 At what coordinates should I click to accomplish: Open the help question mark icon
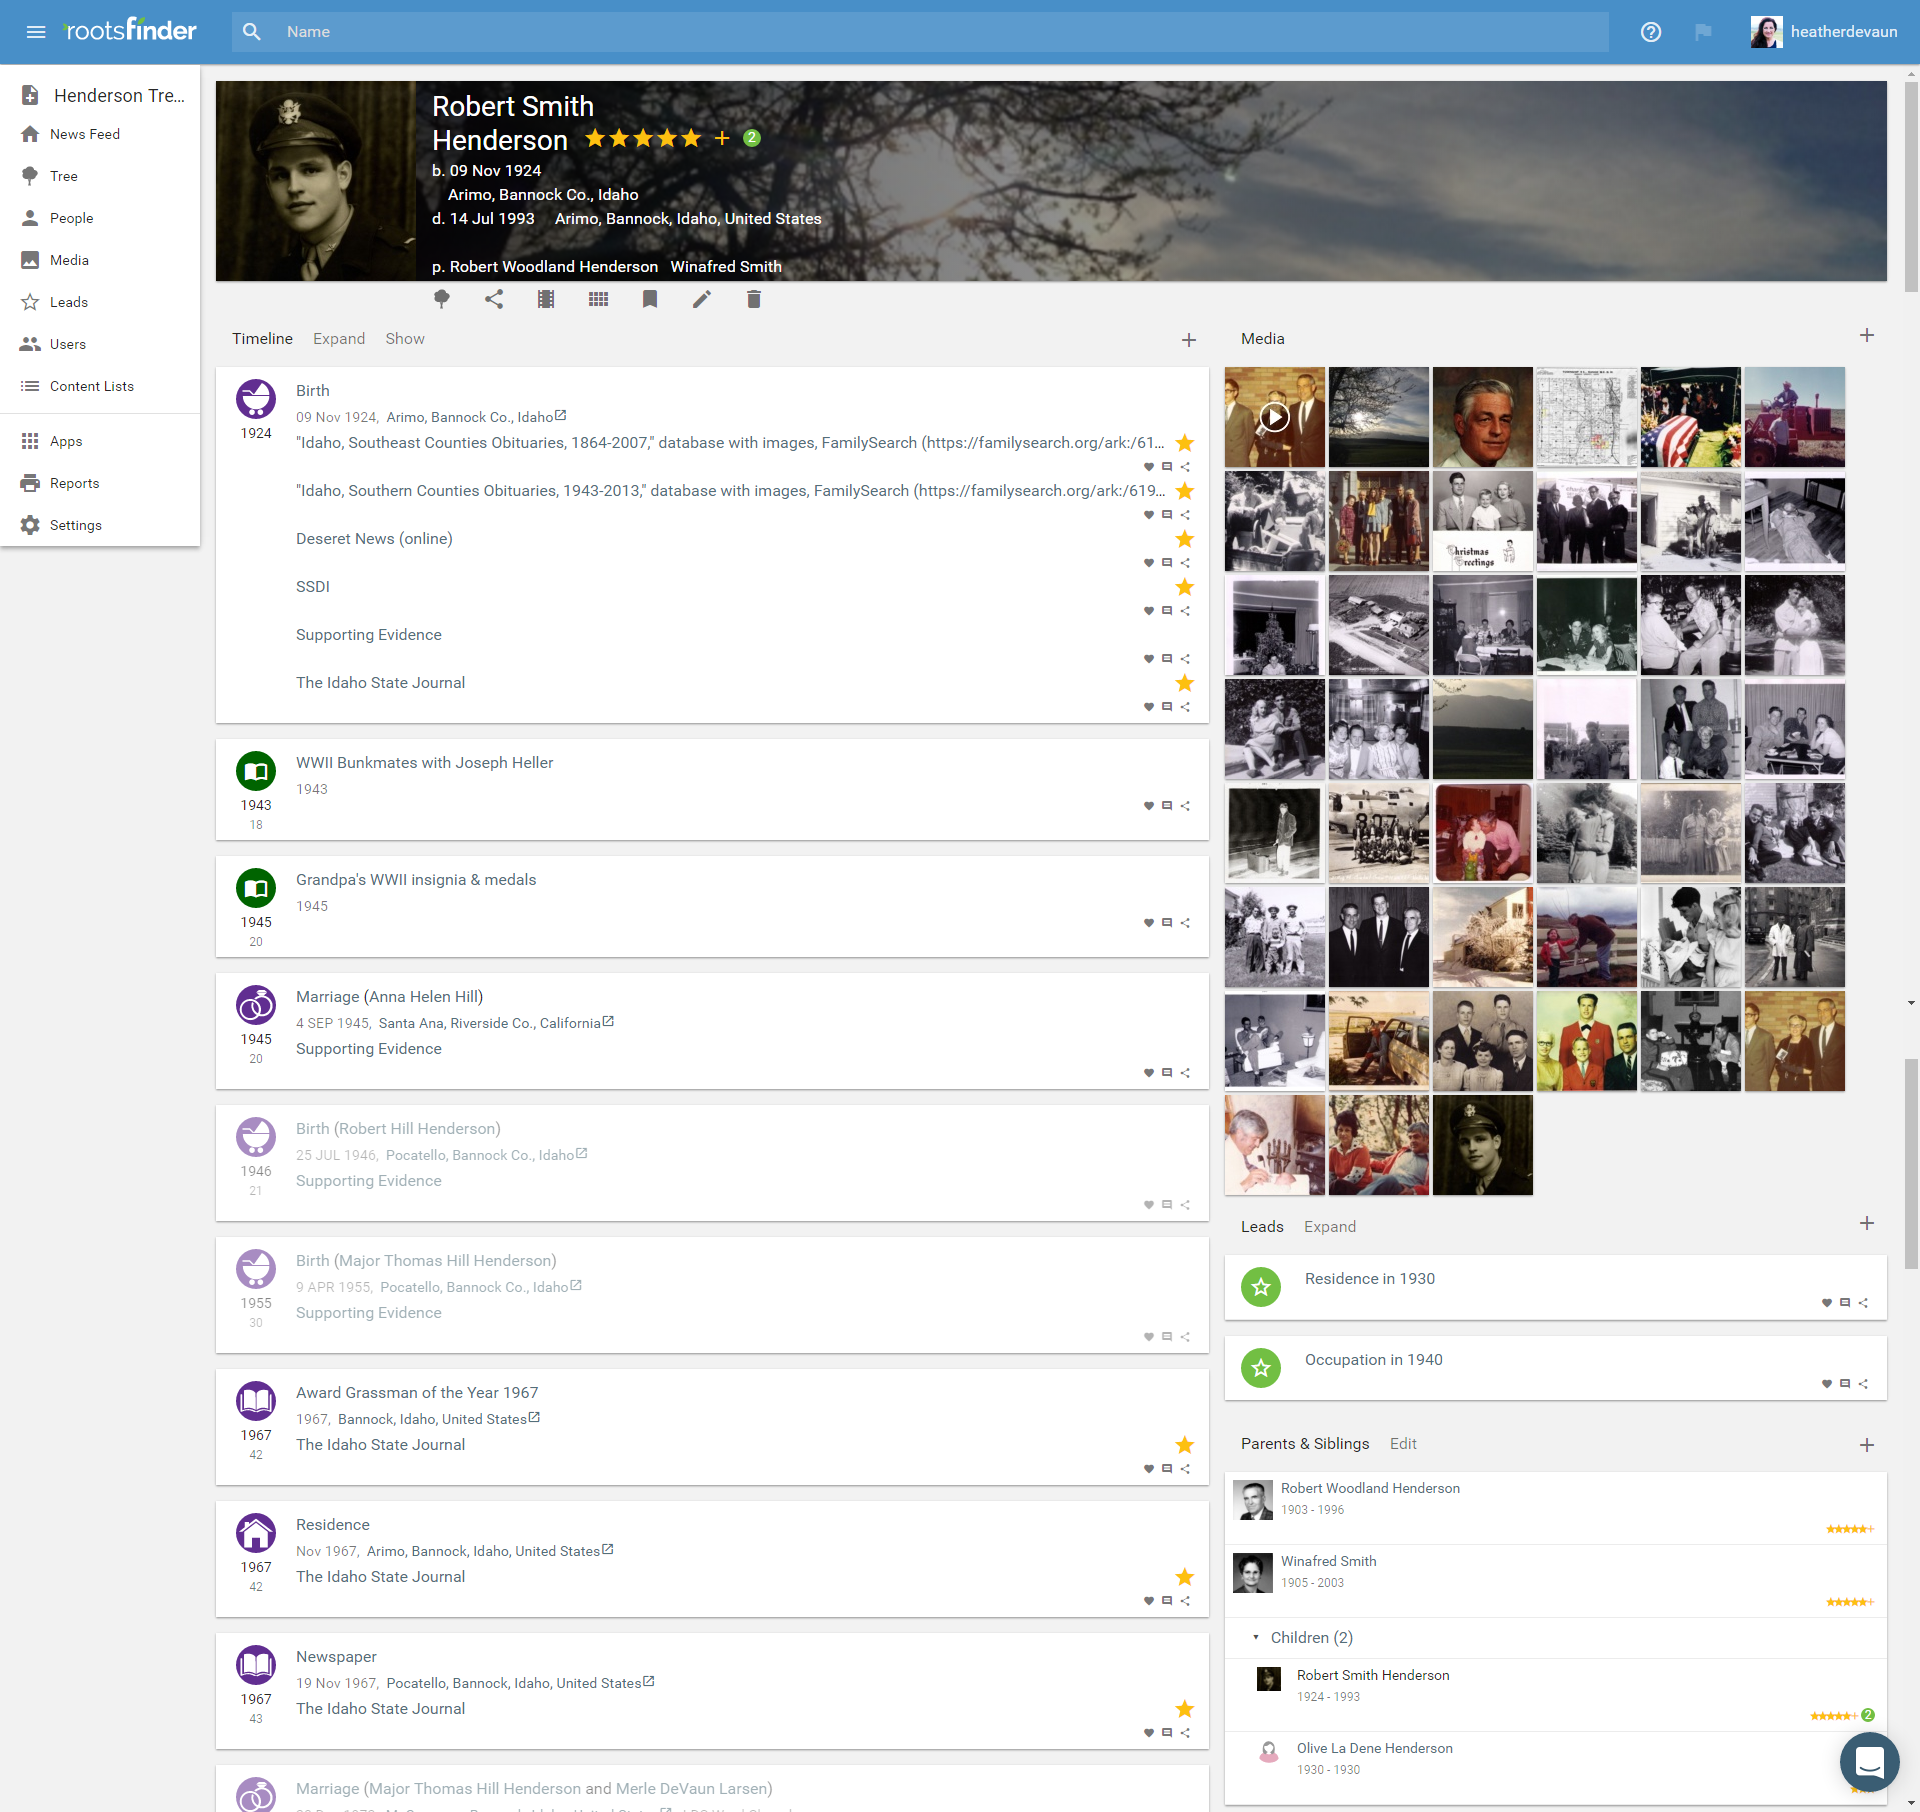click(1651, 32)
